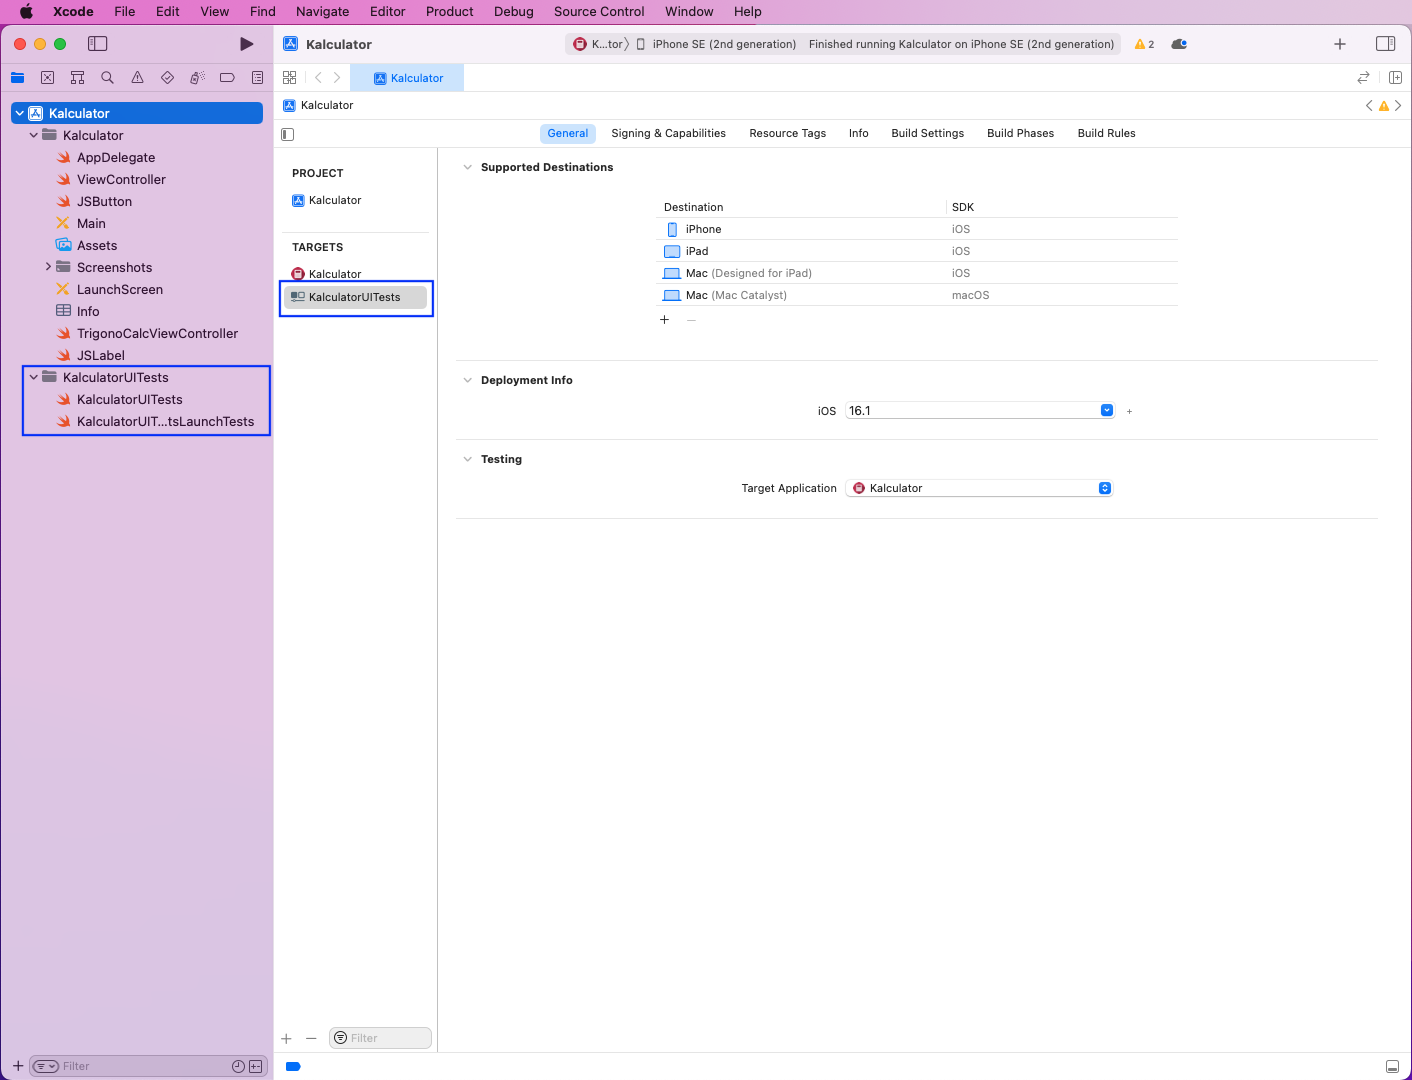Go forward with the editor forward arrow
Image resolution: width=1412 pixels, height=1080 pixels.
337,78
